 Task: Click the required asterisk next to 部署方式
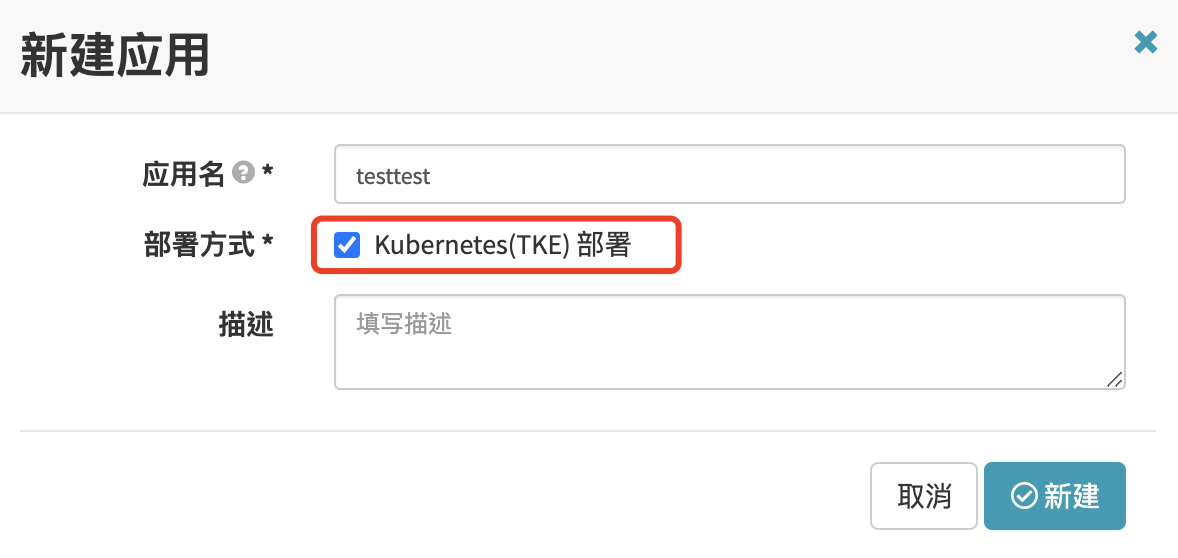[267, 243]
